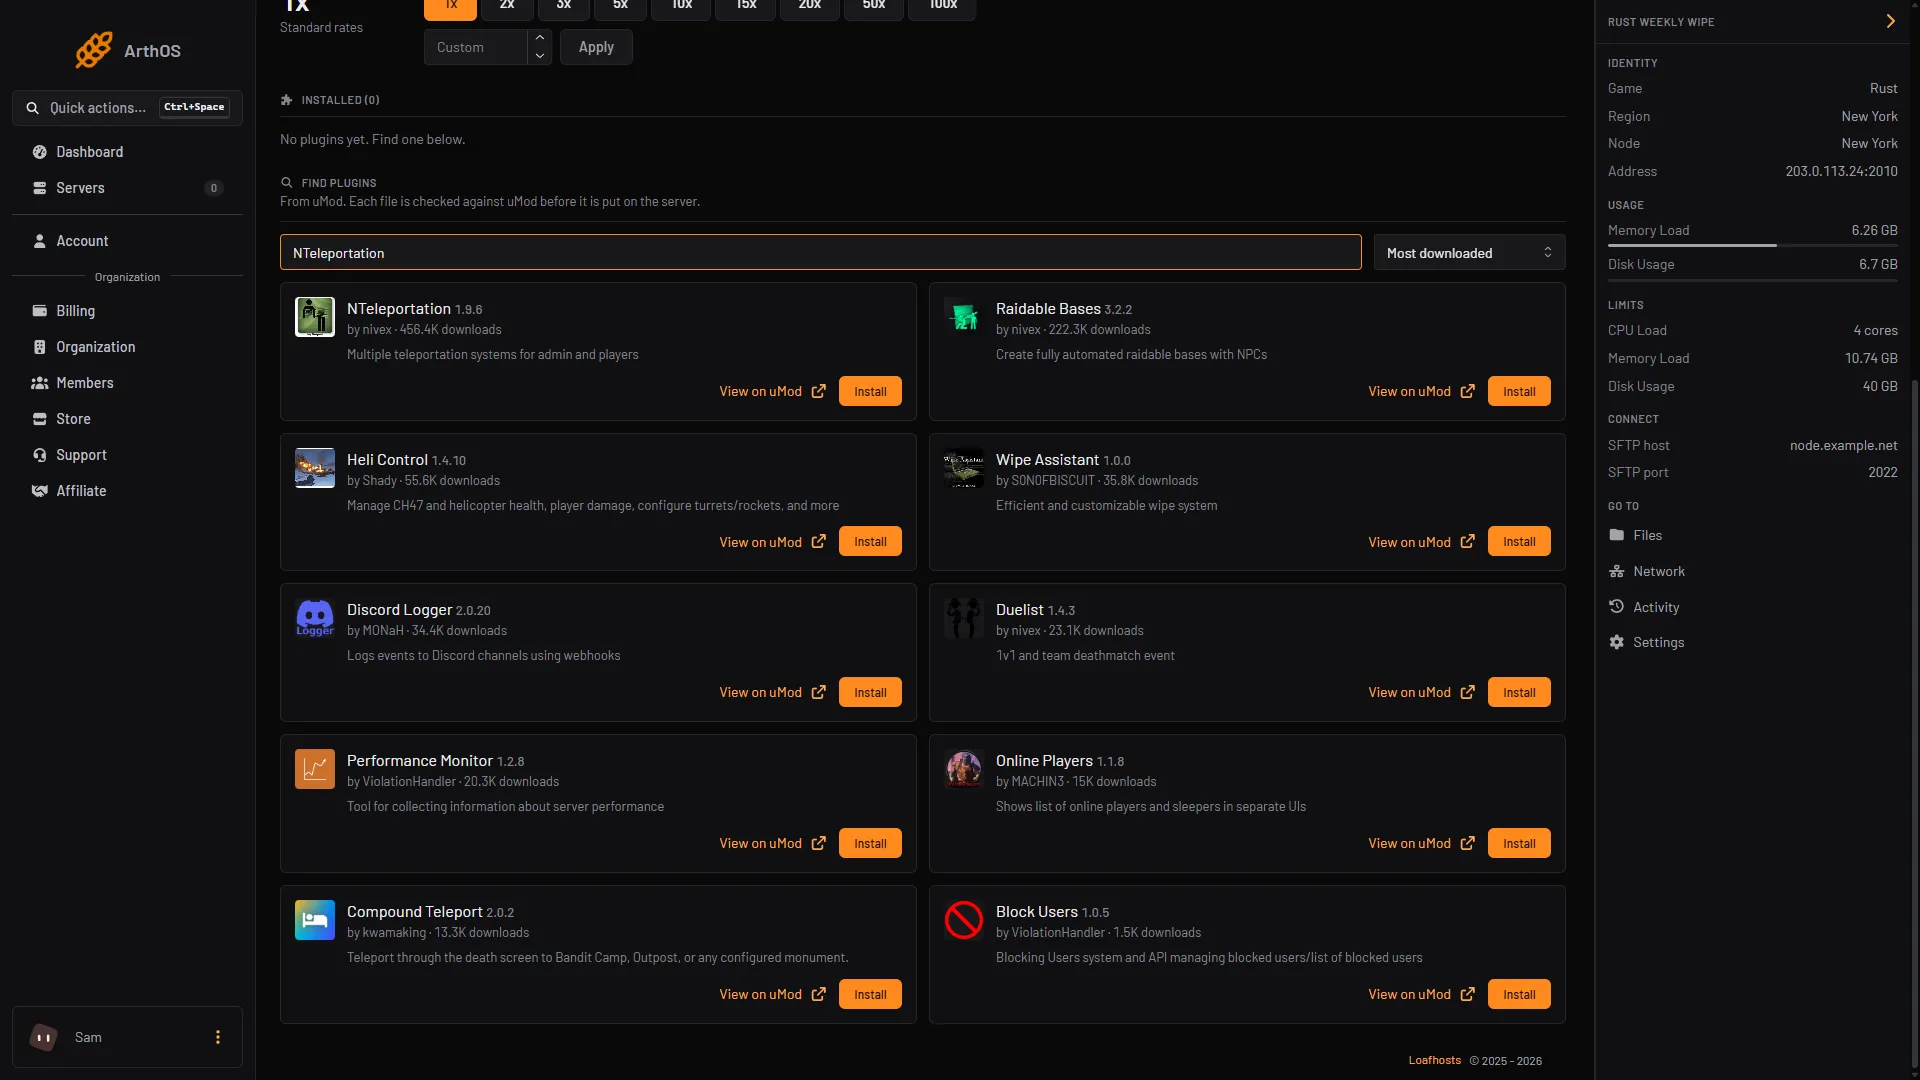Apply the custom rate

click(x=596, y=47)
